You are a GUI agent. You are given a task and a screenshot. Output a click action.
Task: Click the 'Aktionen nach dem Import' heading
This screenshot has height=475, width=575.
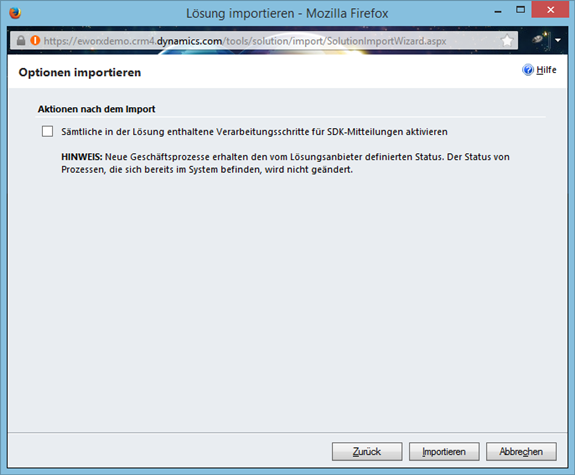pos(96,109)
